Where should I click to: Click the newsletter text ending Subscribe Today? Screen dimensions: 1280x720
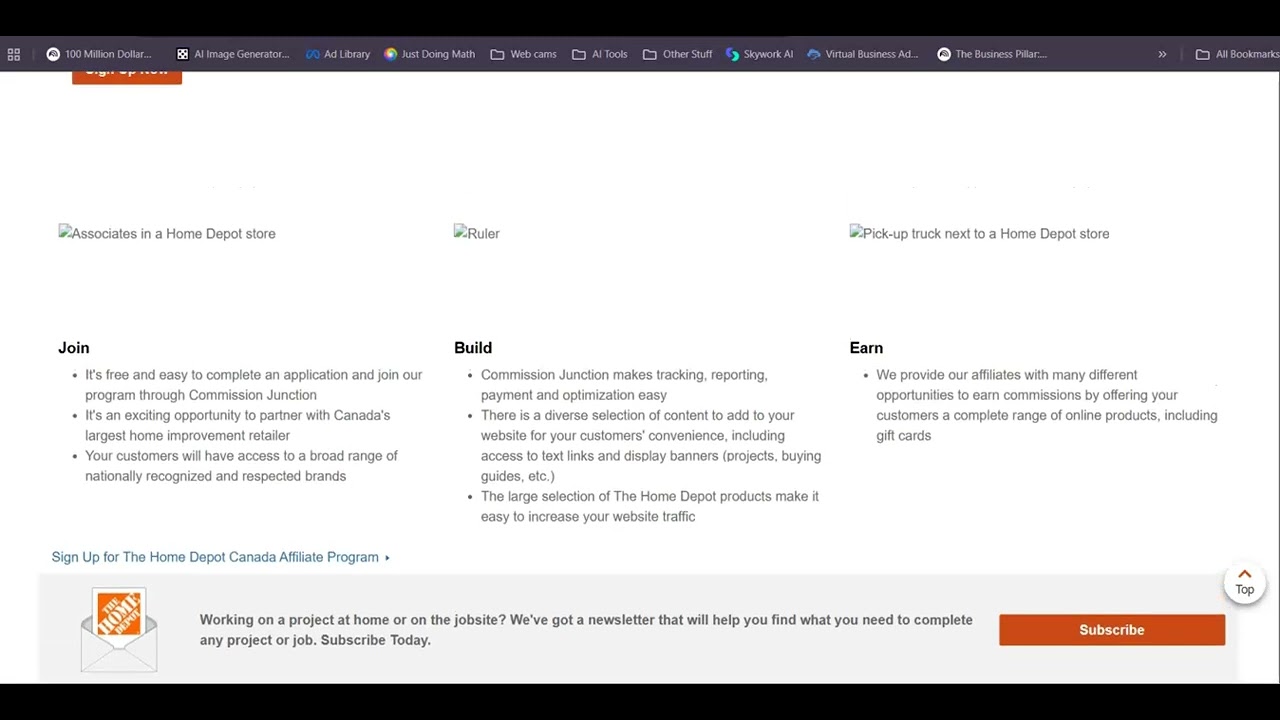[x=586, y=630]
